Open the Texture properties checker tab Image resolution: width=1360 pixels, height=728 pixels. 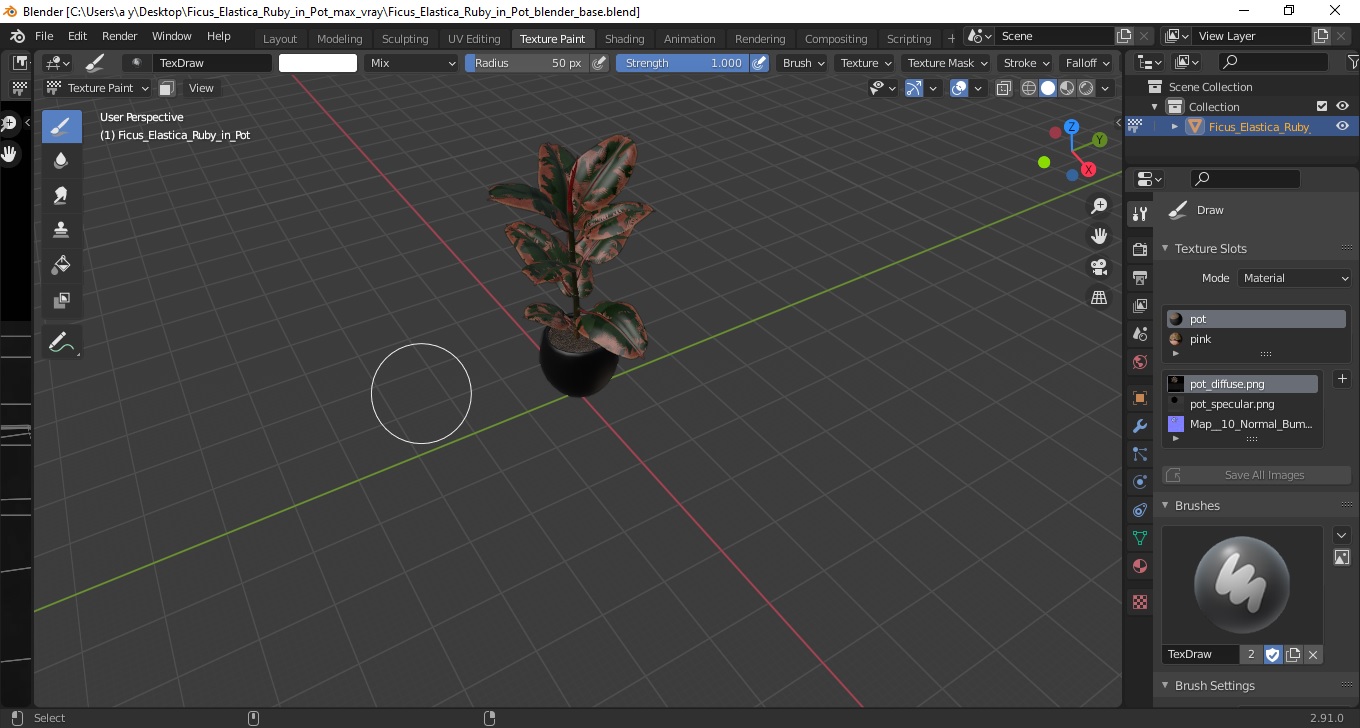(1139, 602)
